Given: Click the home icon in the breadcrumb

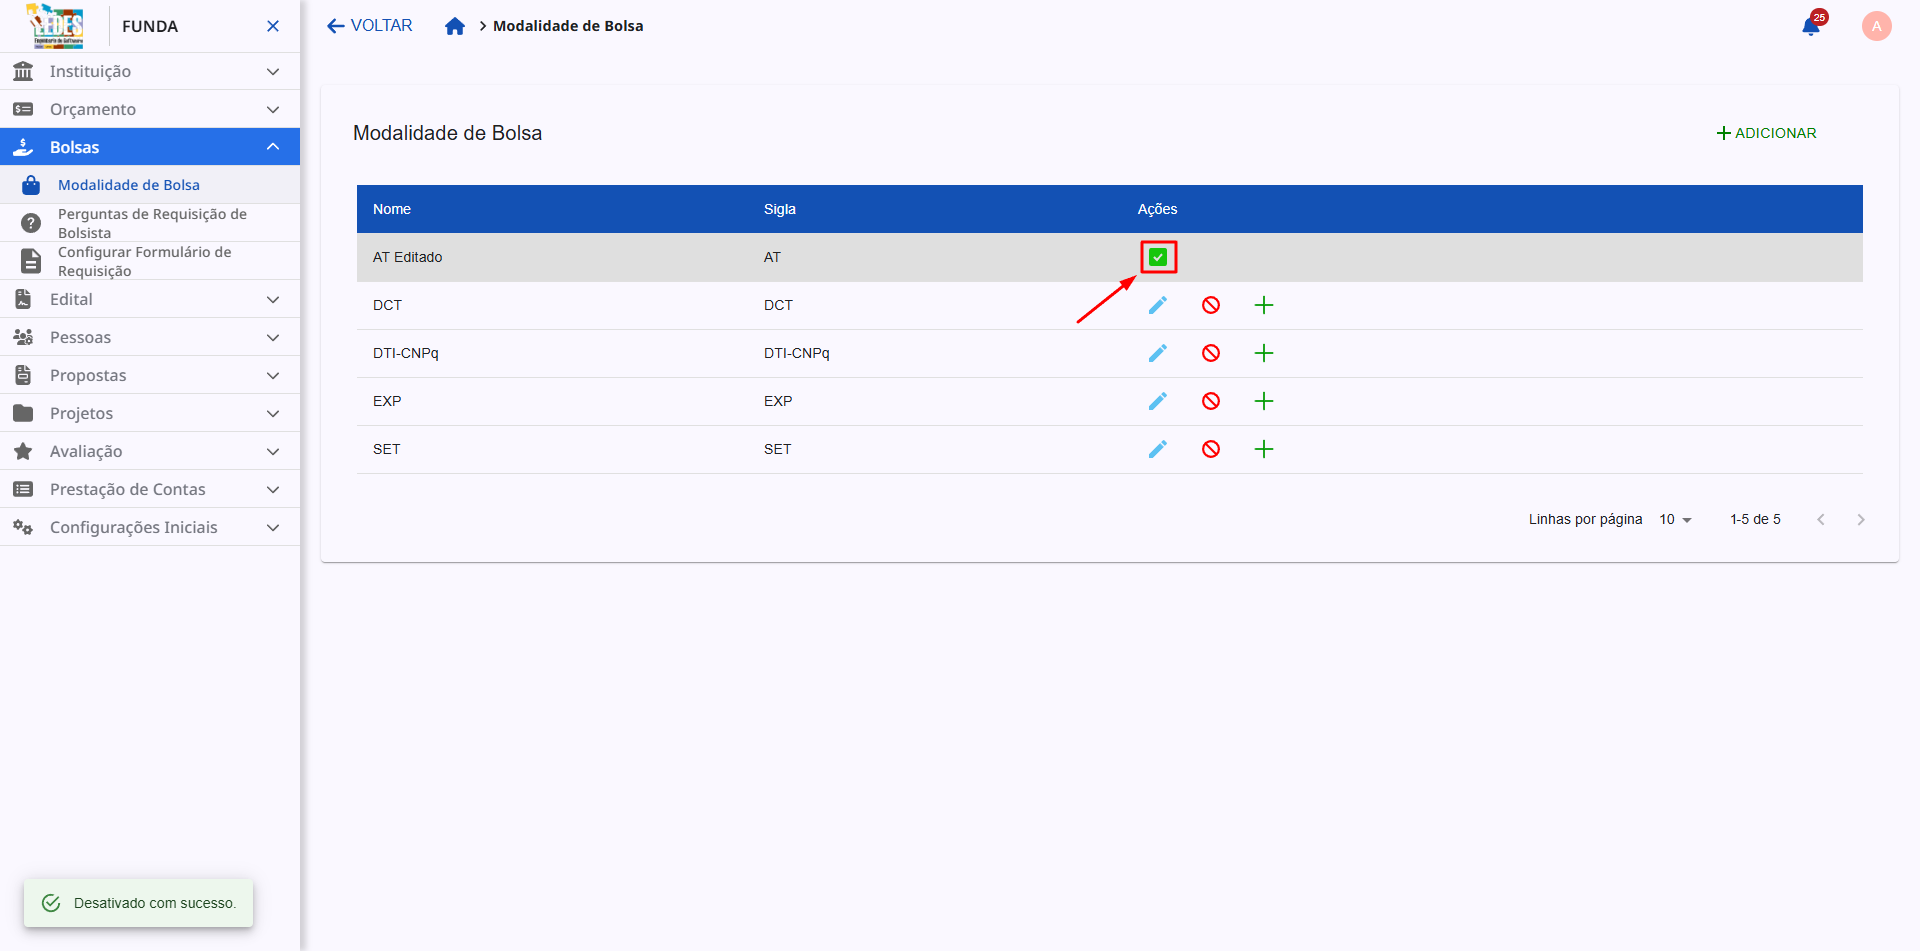Looking at the screenshot, I should 455,26.
